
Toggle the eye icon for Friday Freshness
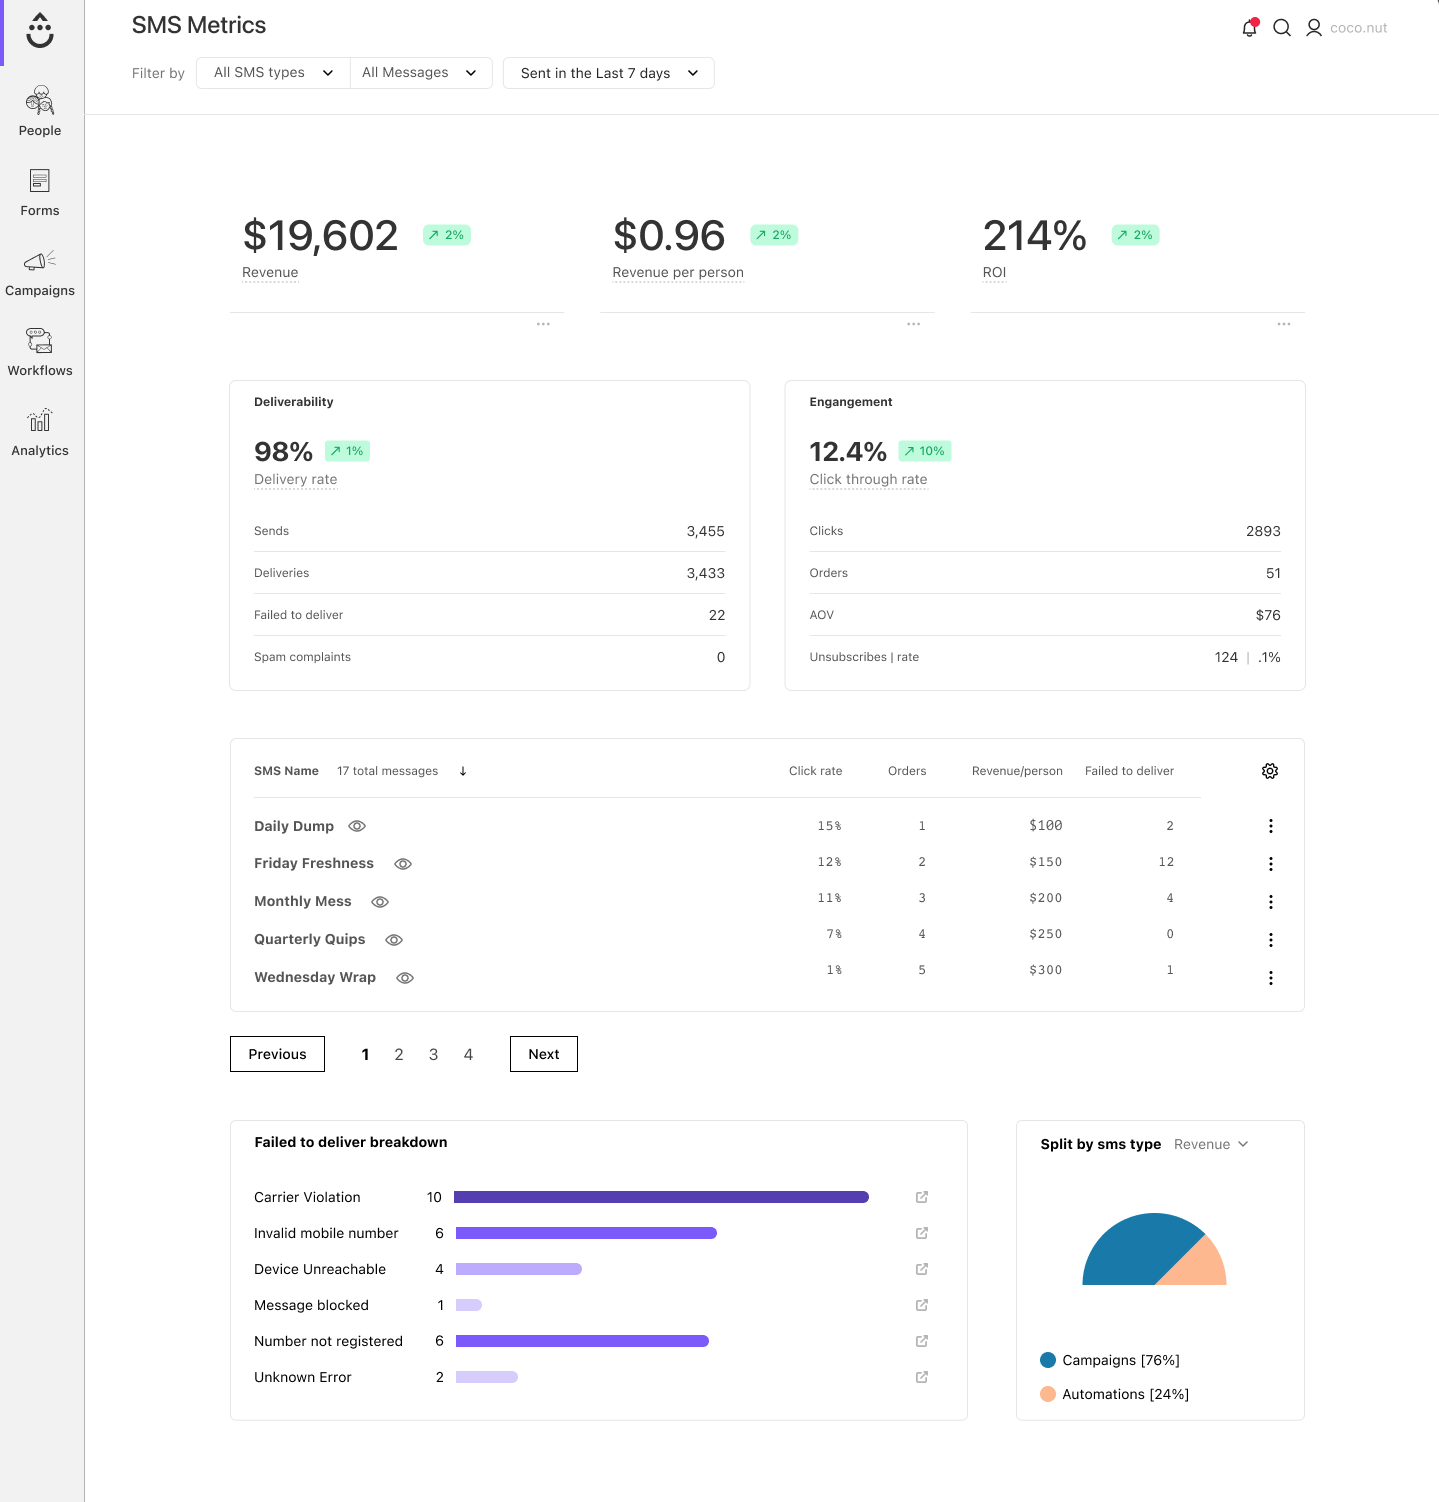click(403, 864)
